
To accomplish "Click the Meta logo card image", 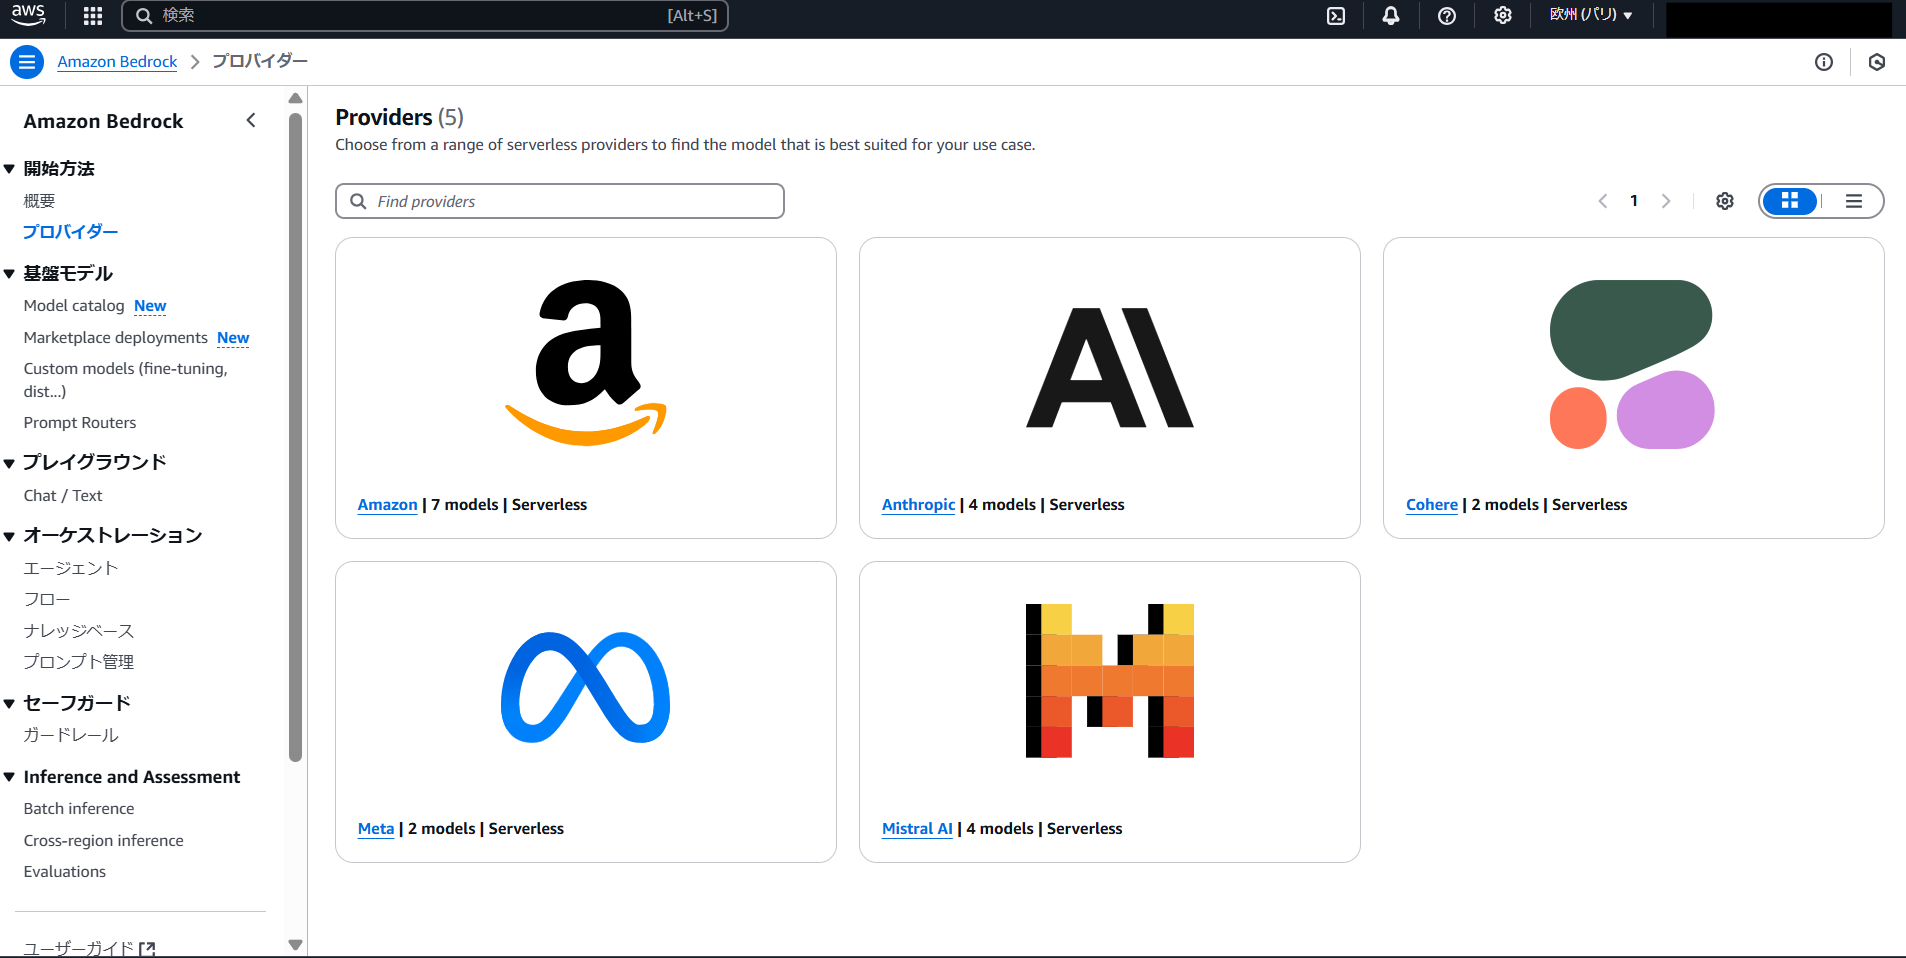I will pos(586,687).
